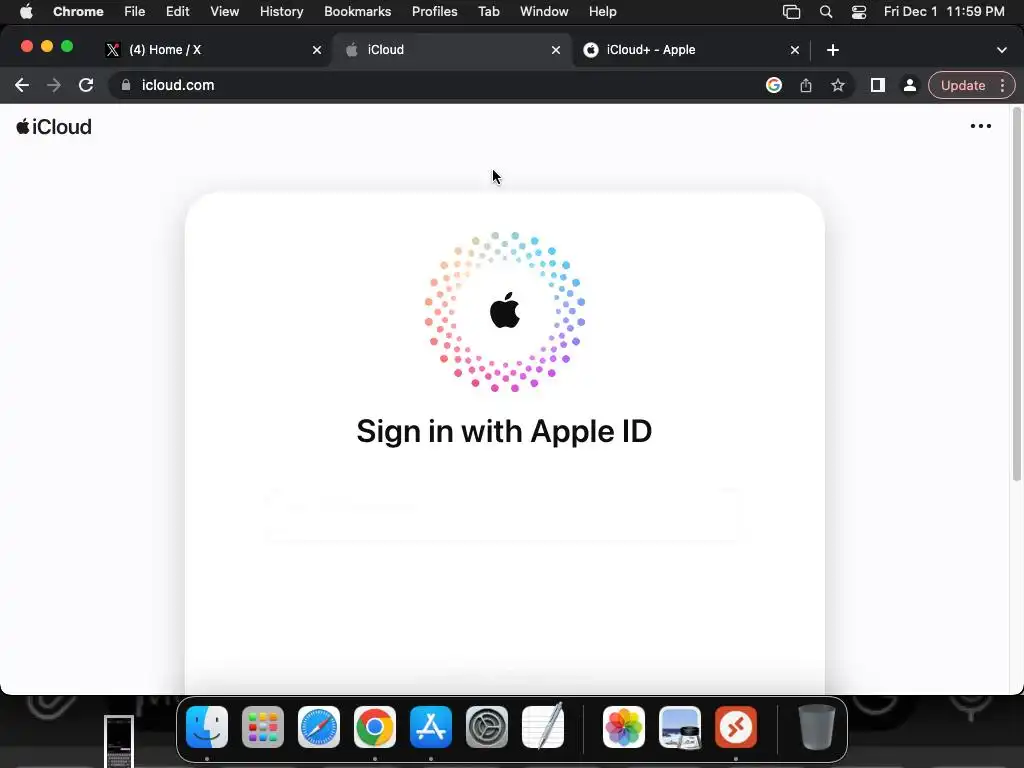
Task: Open the Edit menu
Action: tap(177, 11)
